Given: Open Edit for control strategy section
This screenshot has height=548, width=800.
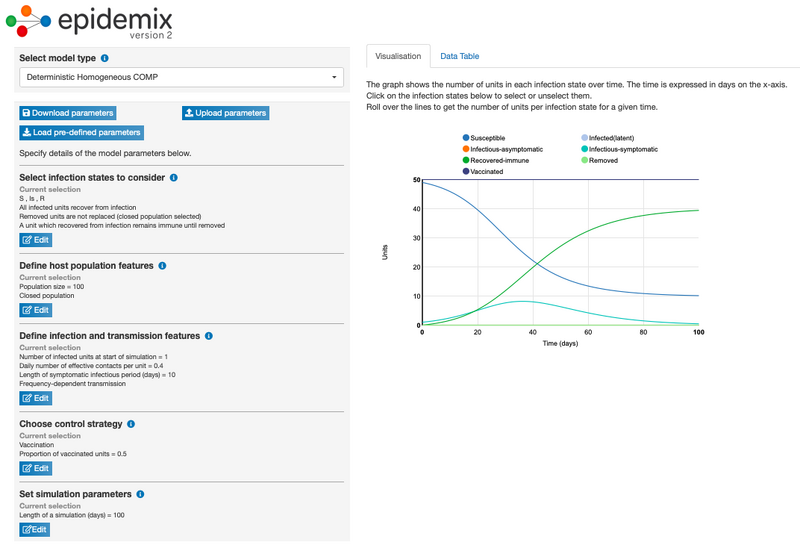Looking at the screenshot, I should (35, 468).
